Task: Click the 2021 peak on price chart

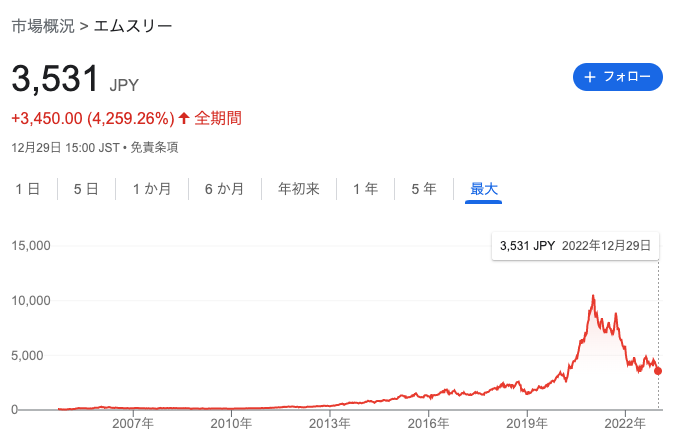Action: (593, 297)
